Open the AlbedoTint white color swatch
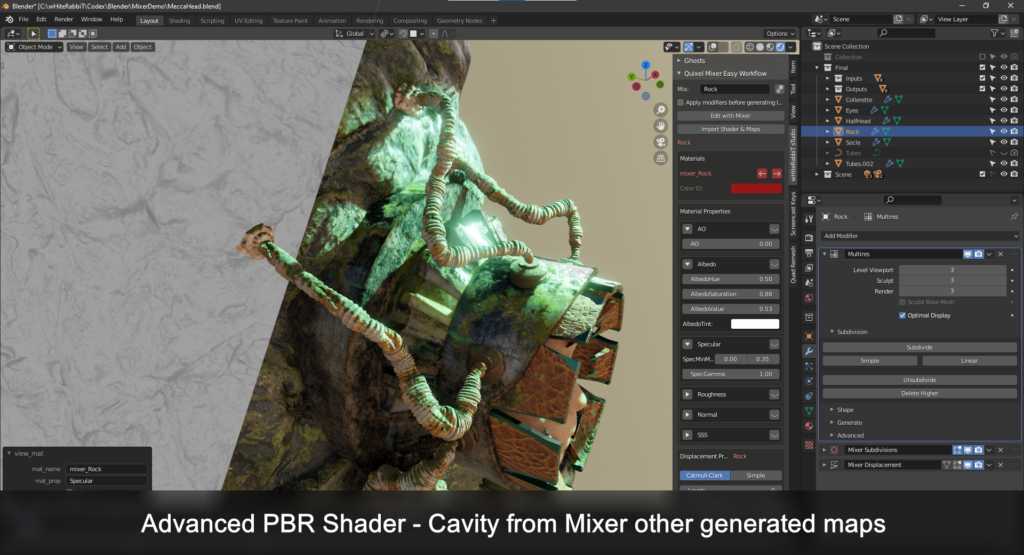 pyautogui.click(x=755, y=324)
